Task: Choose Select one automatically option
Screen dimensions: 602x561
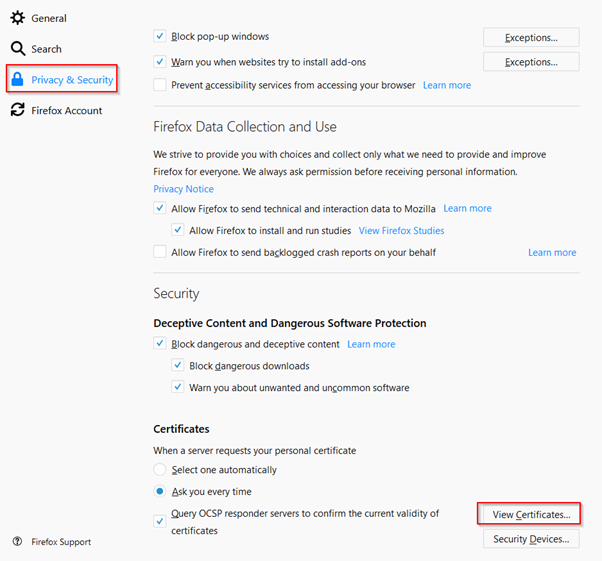Action: click(160, 470)
